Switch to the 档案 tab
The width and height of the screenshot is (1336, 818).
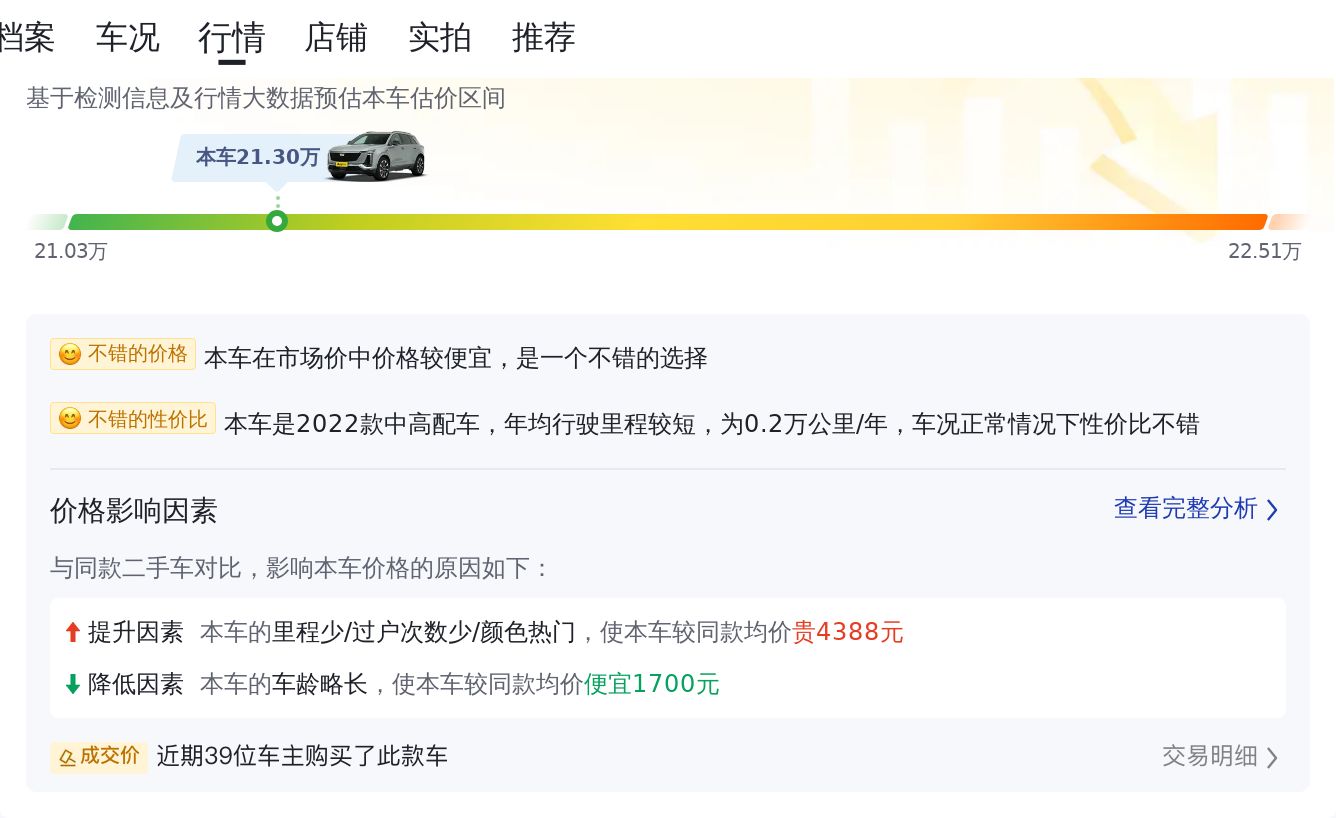(26, 38)
